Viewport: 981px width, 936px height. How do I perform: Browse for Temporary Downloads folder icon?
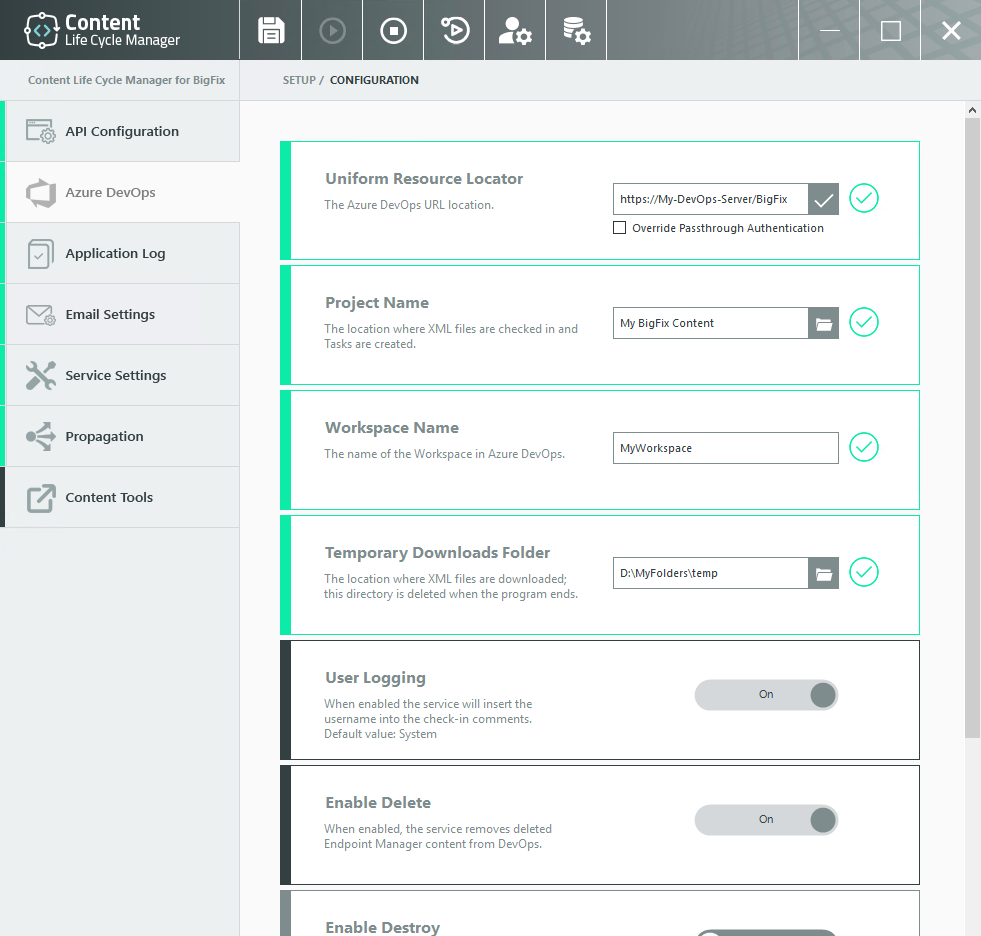(823, 573)
